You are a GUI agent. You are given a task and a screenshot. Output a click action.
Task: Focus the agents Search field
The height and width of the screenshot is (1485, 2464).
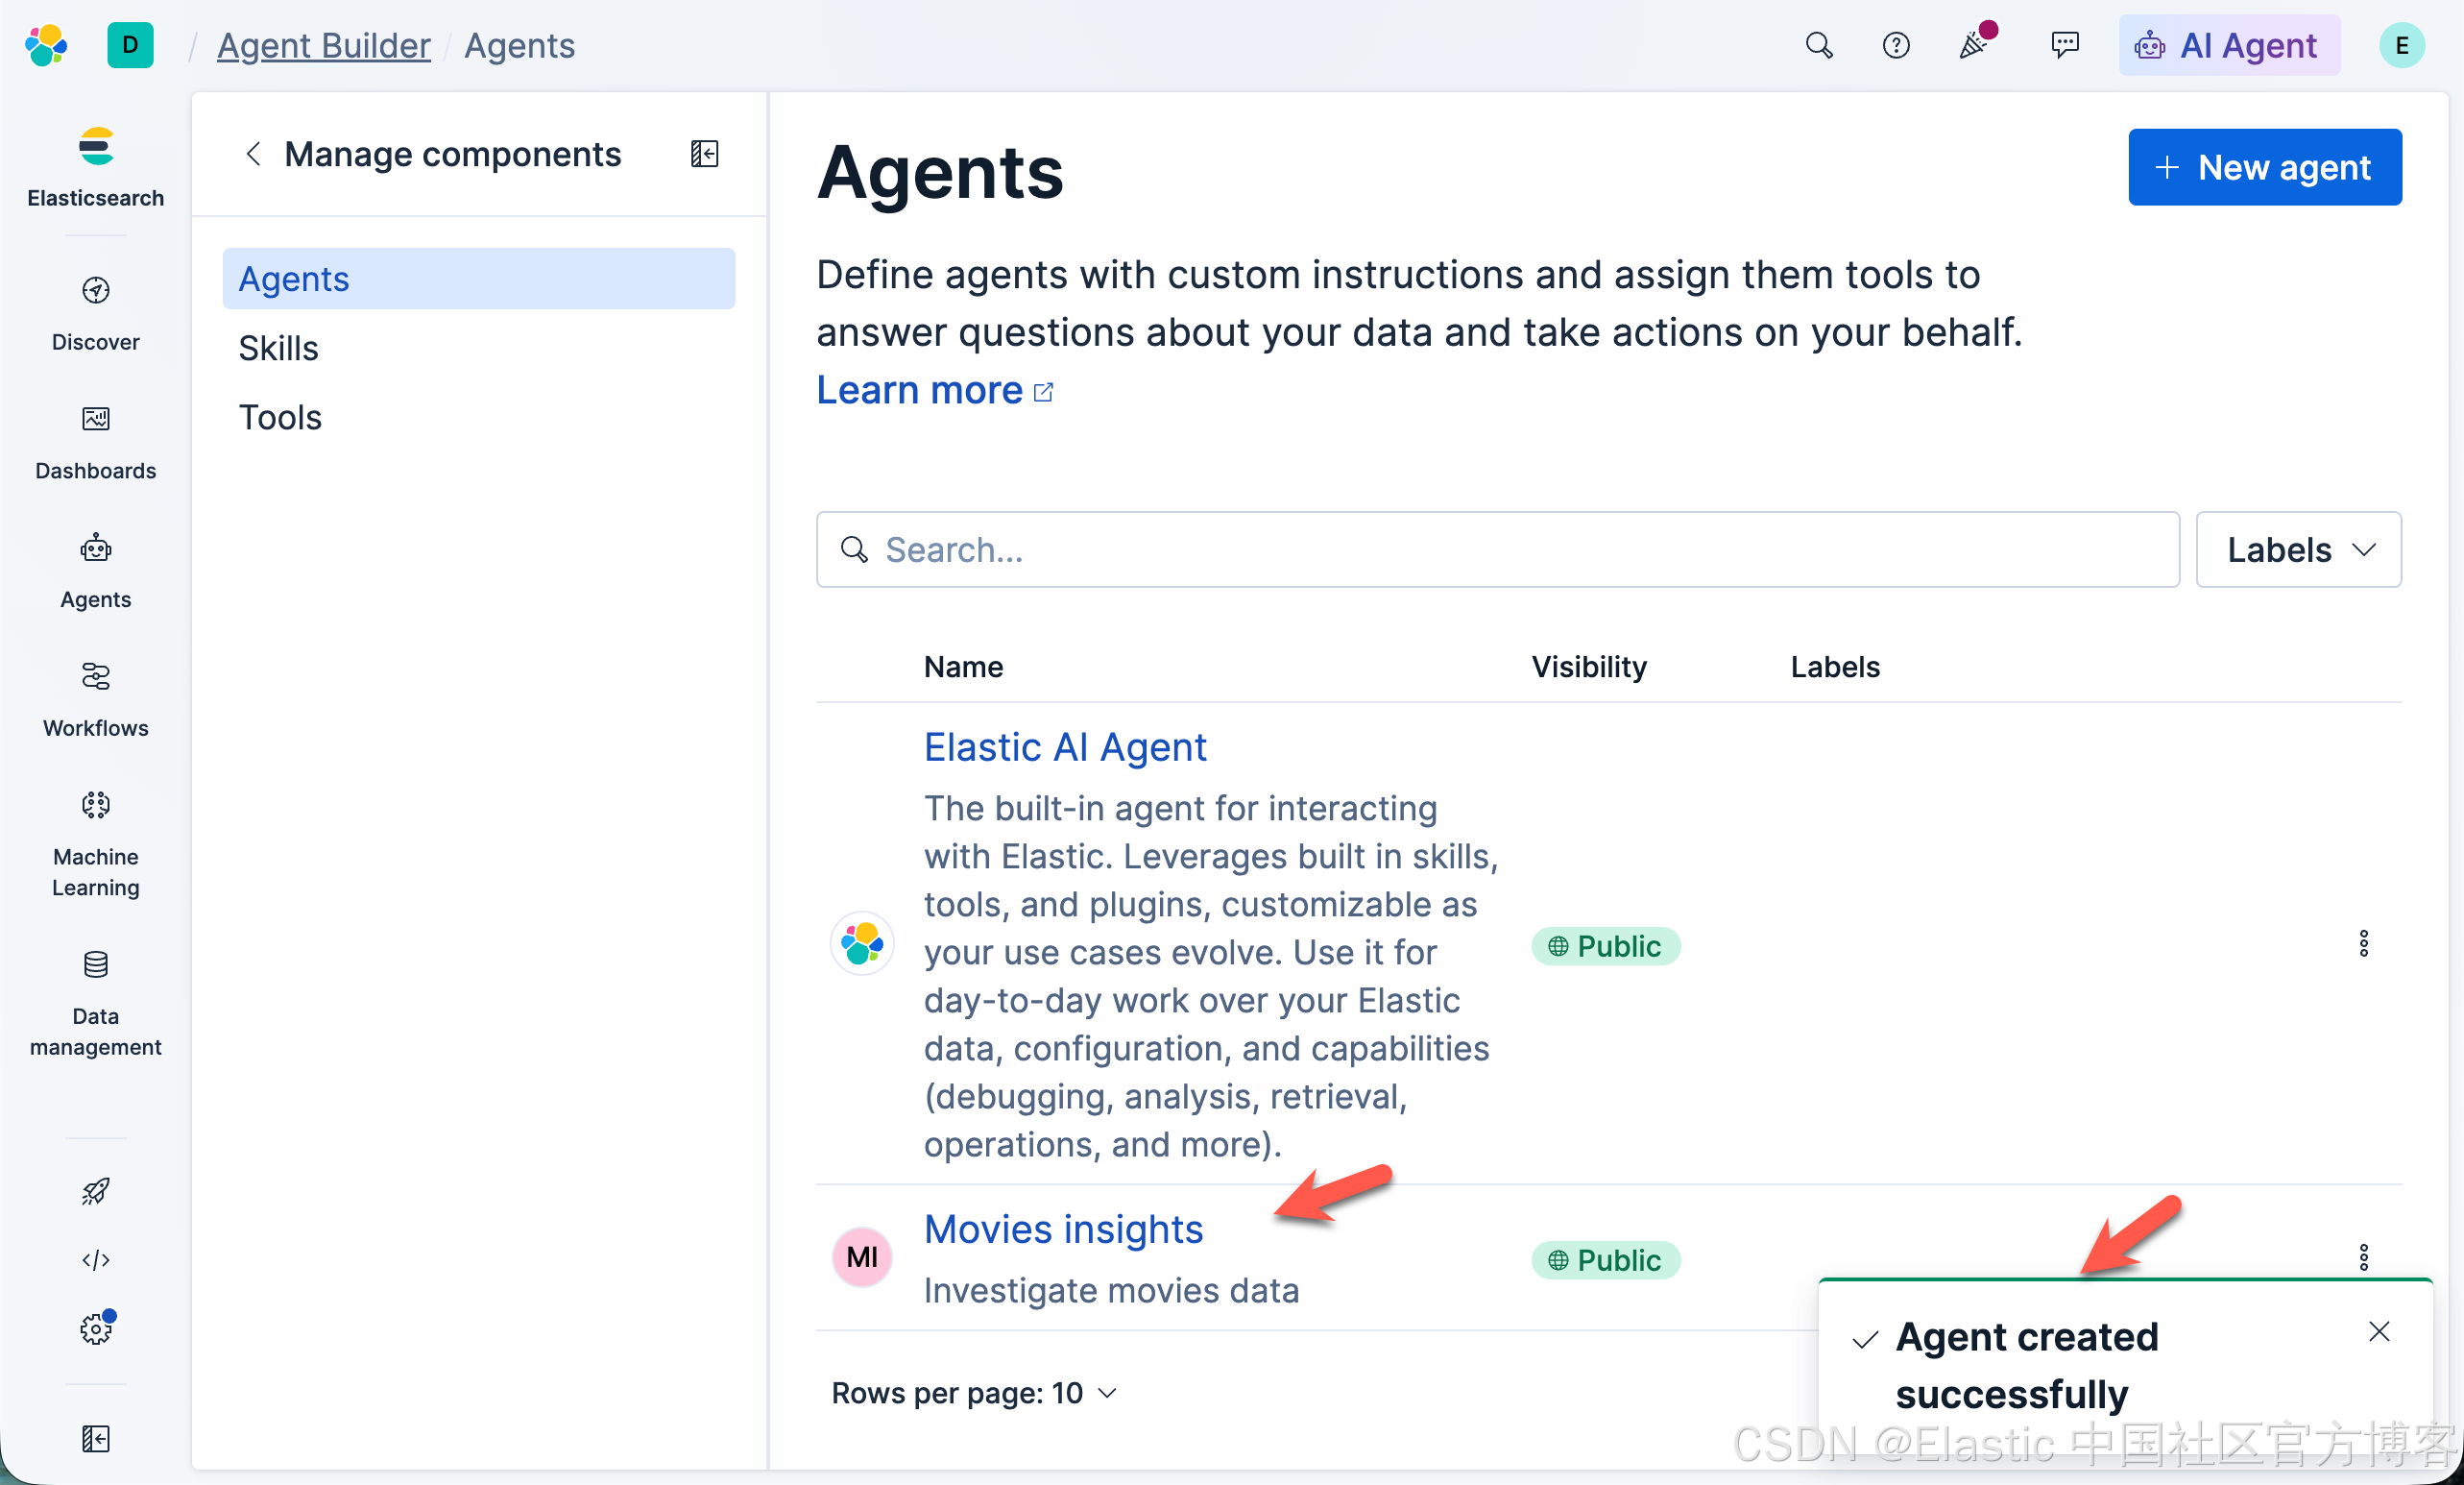(x=1497, y=549)
